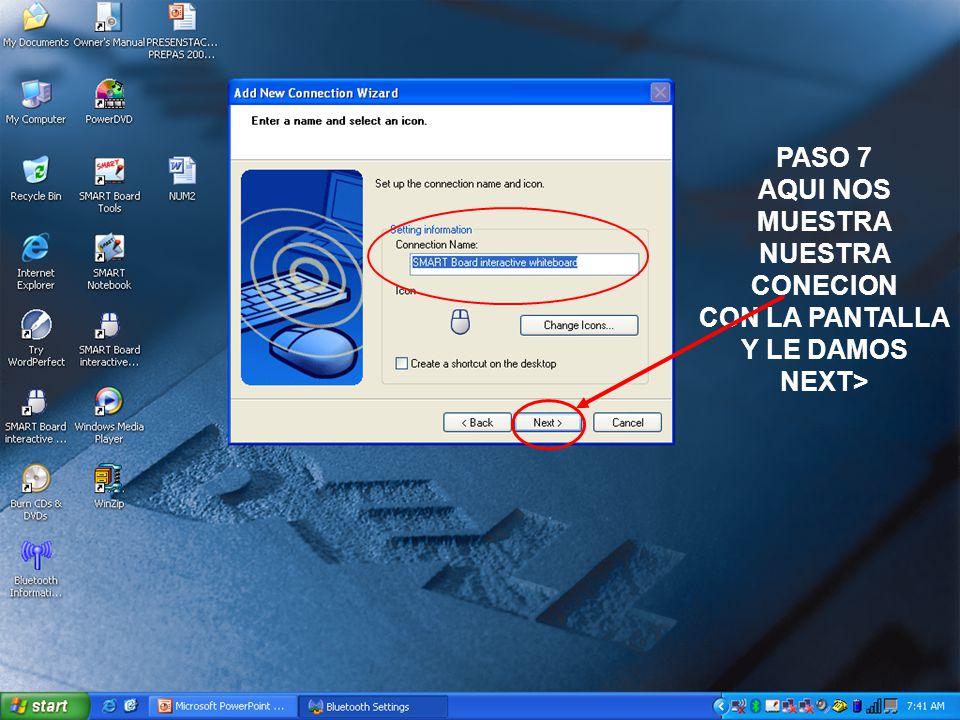Click the "Setting information" group label
The image size is (960, 720).
point(431,230)
